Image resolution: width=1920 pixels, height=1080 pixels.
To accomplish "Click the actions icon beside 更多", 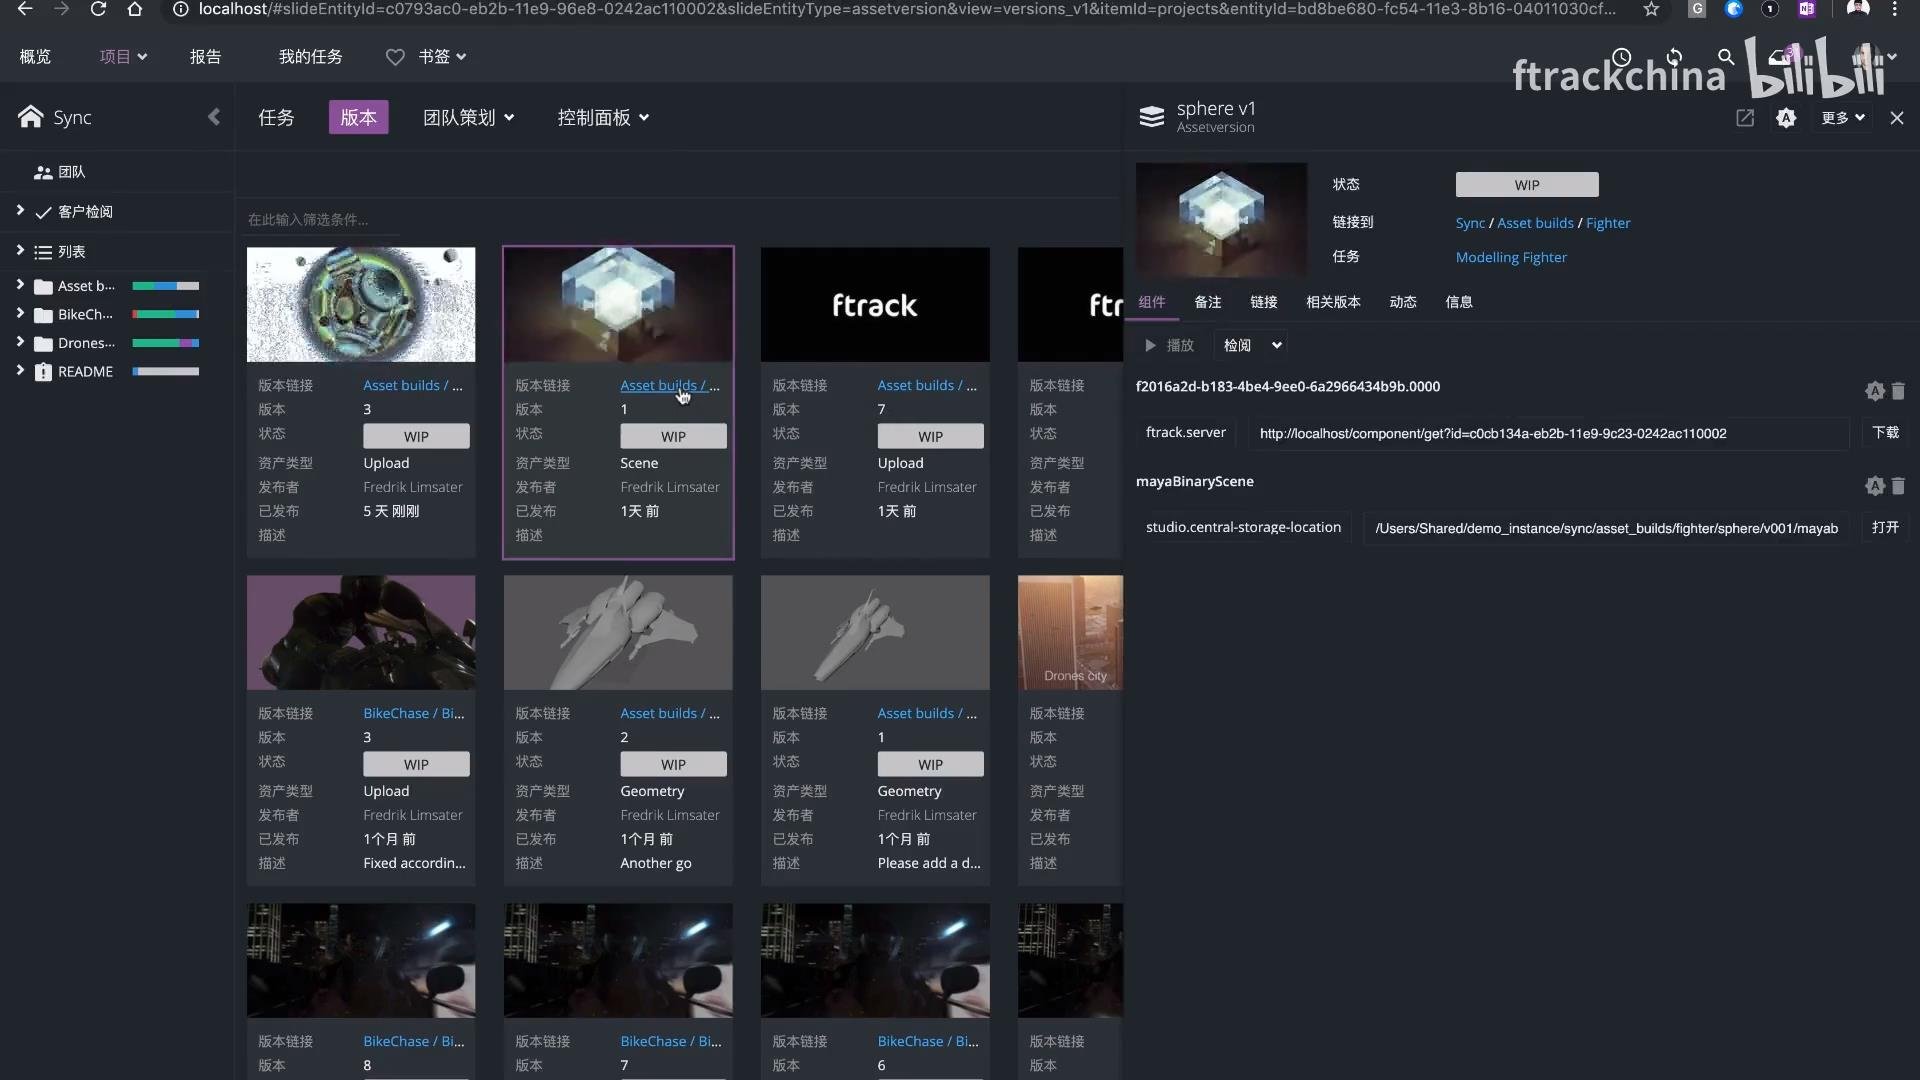I will tap(1786, 118).
